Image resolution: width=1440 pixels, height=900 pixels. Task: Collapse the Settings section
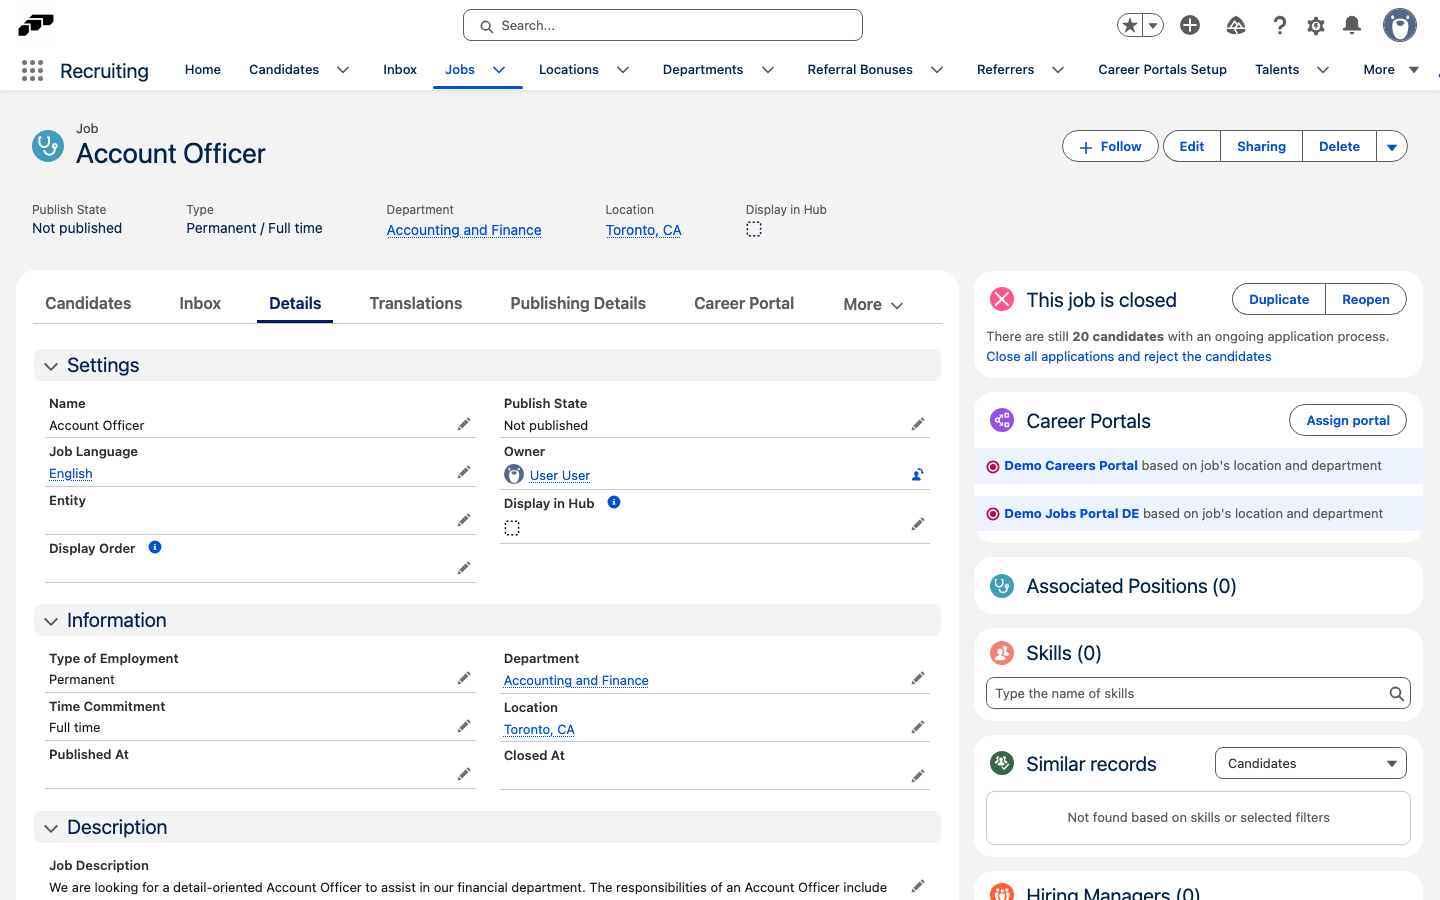[x=51, y=366]
